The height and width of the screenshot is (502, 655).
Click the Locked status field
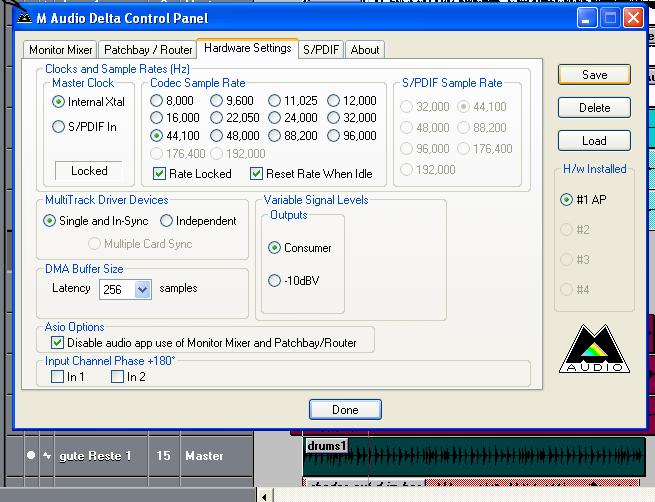[x=89, y=171]
